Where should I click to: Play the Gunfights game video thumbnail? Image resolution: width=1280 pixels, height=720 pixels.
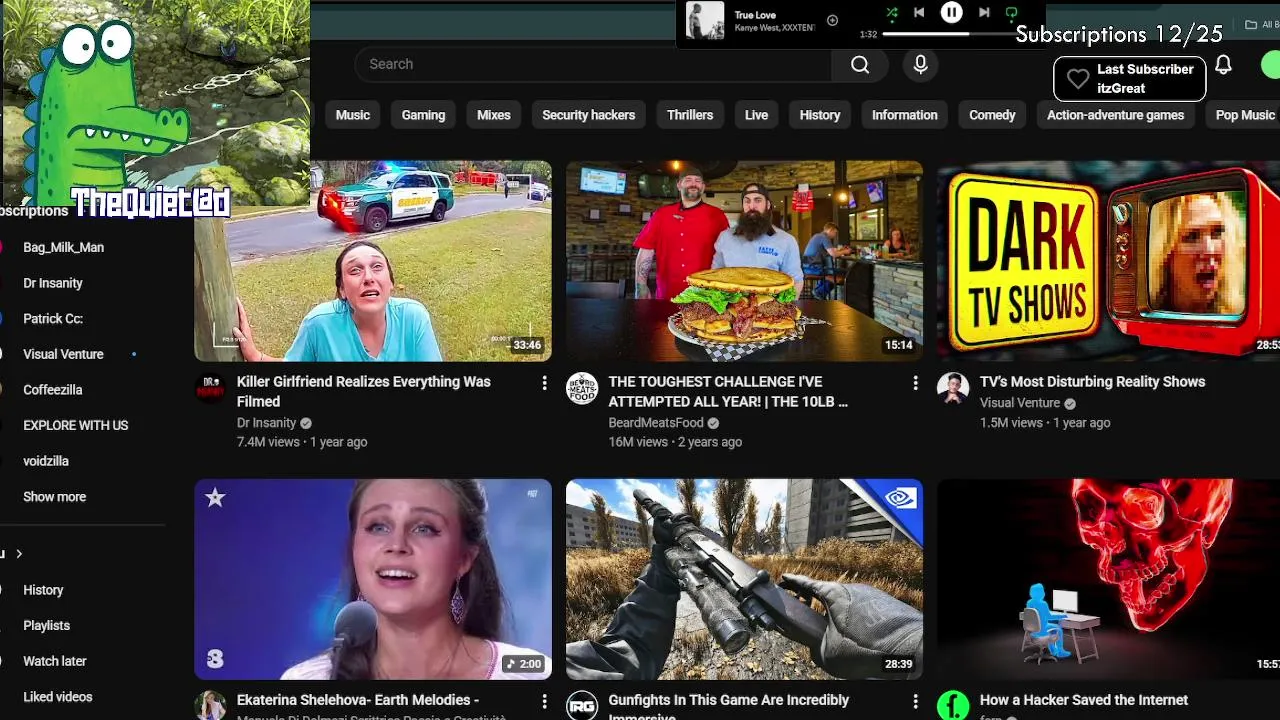744,579
